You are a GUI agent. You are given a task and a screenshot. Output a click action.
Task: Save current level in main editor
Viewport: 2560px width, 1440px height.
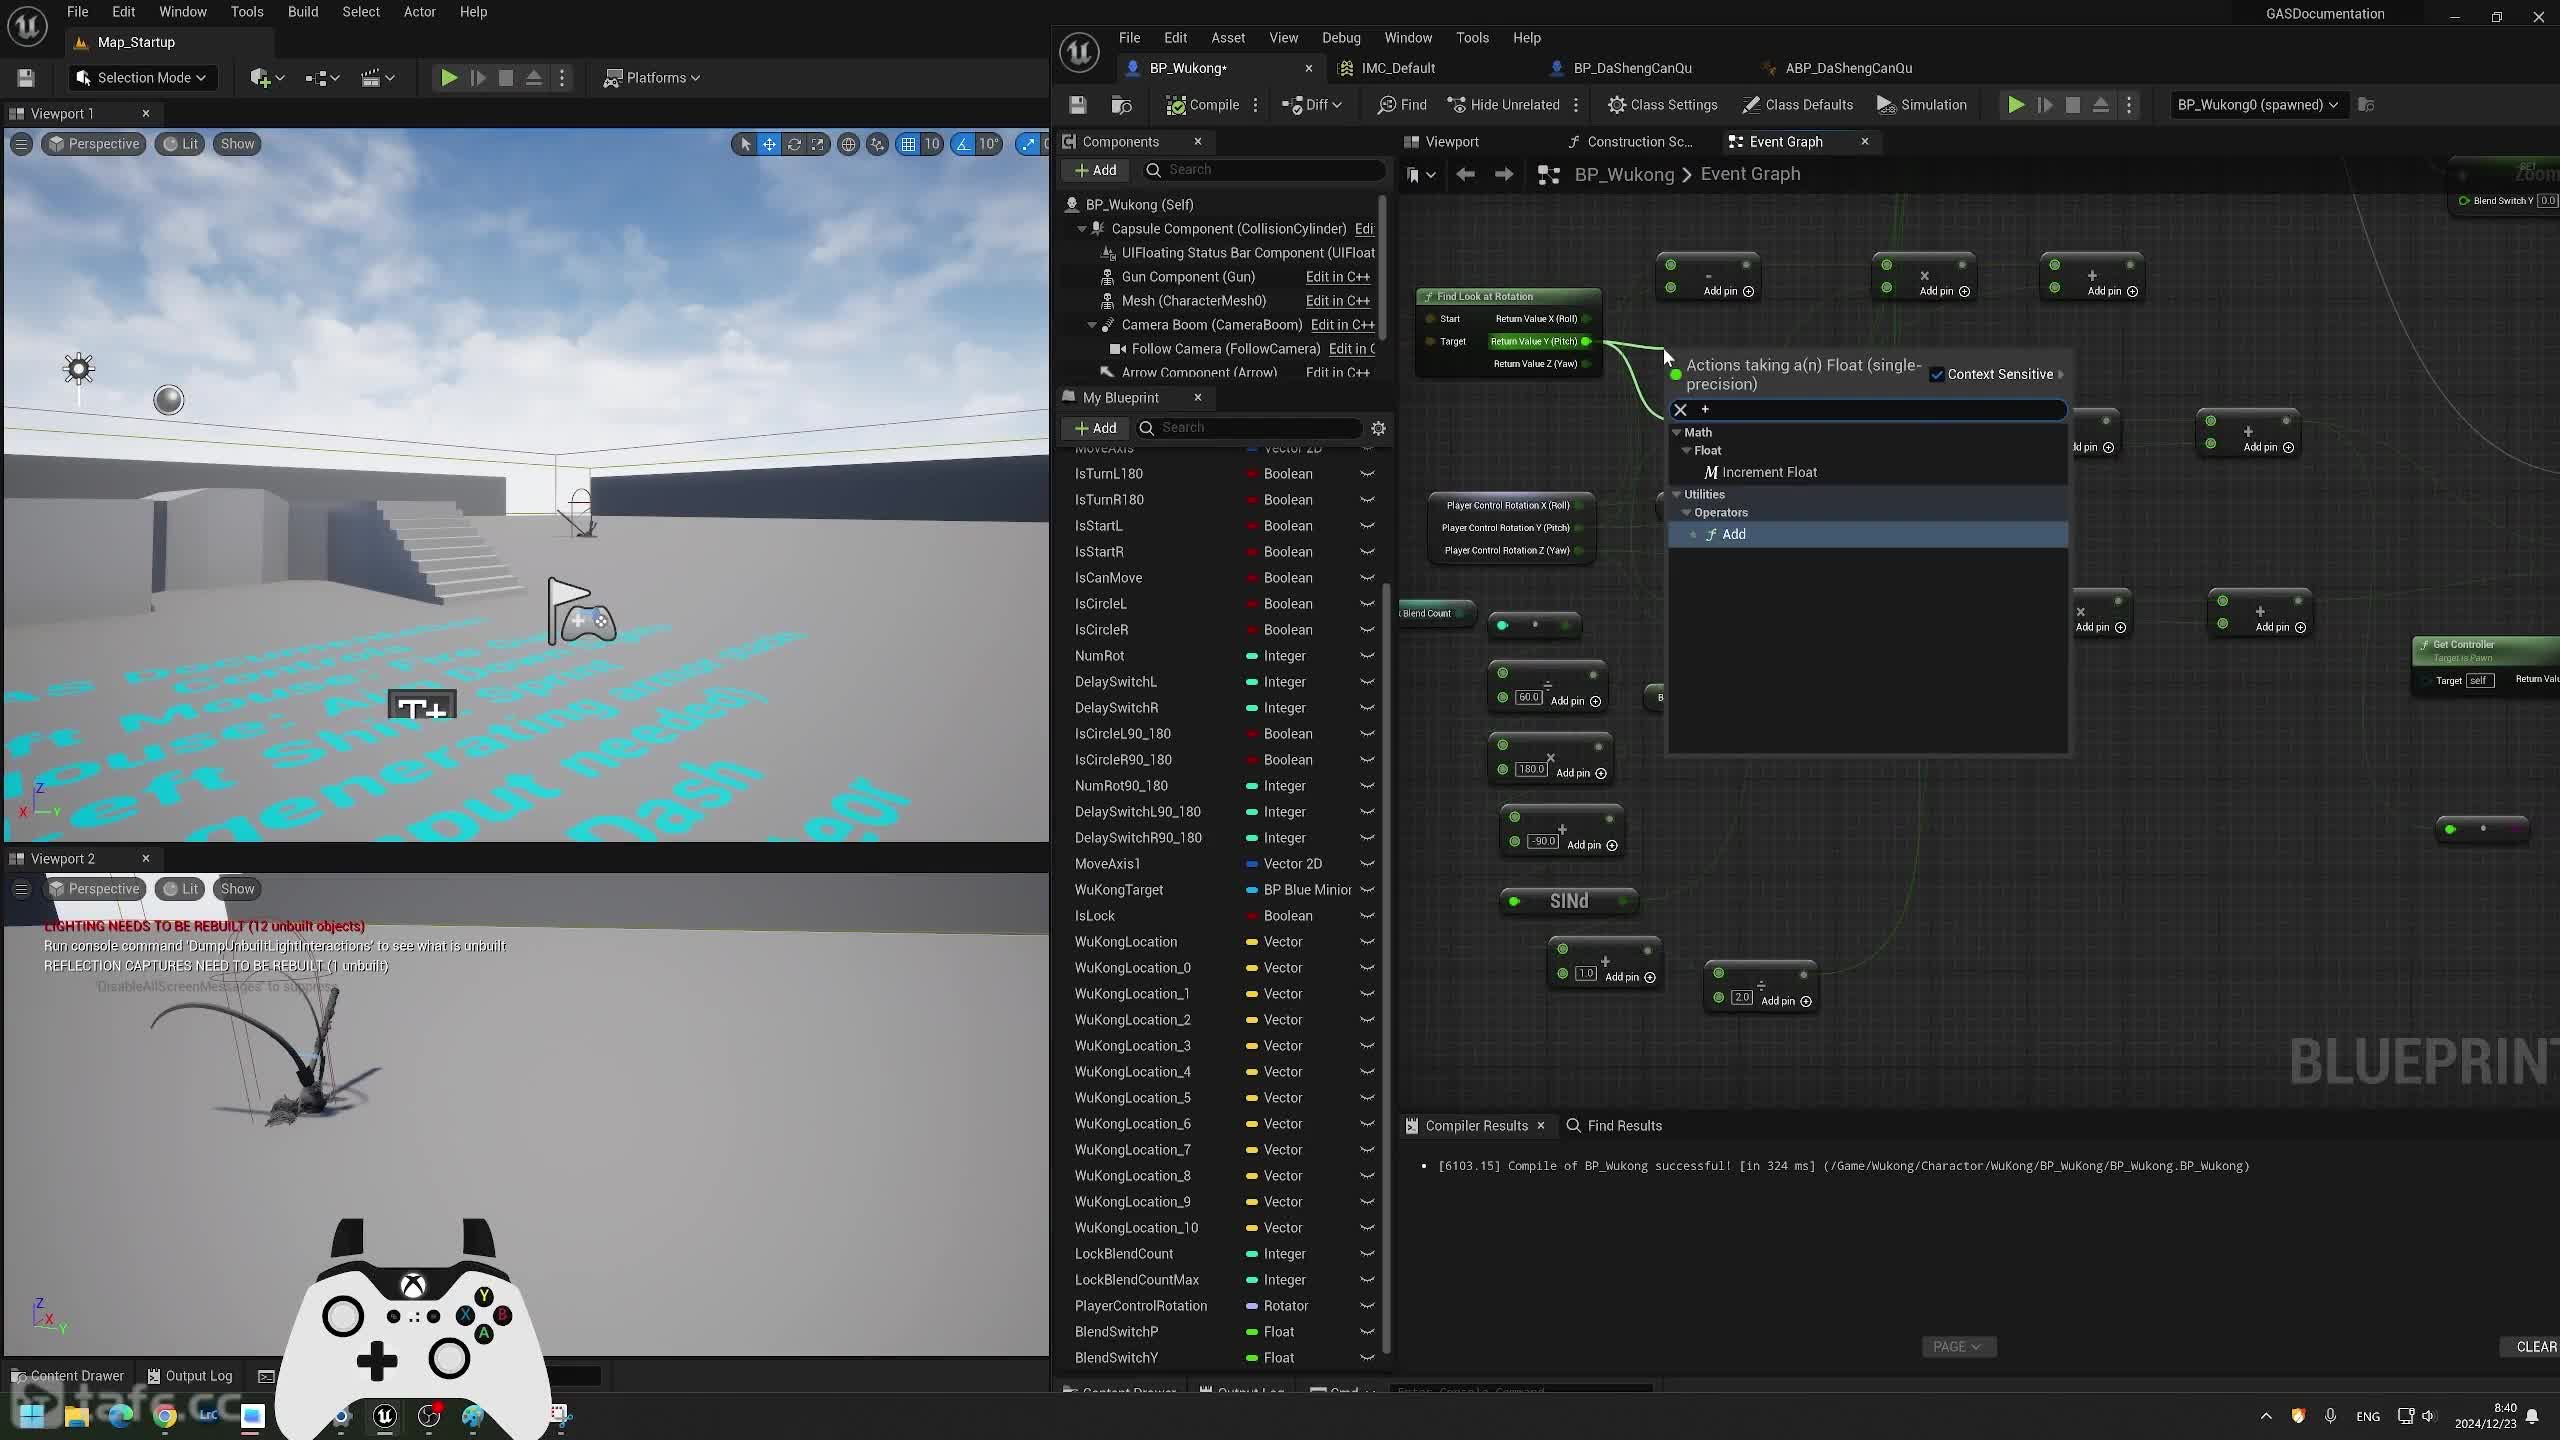click(26, 78)
